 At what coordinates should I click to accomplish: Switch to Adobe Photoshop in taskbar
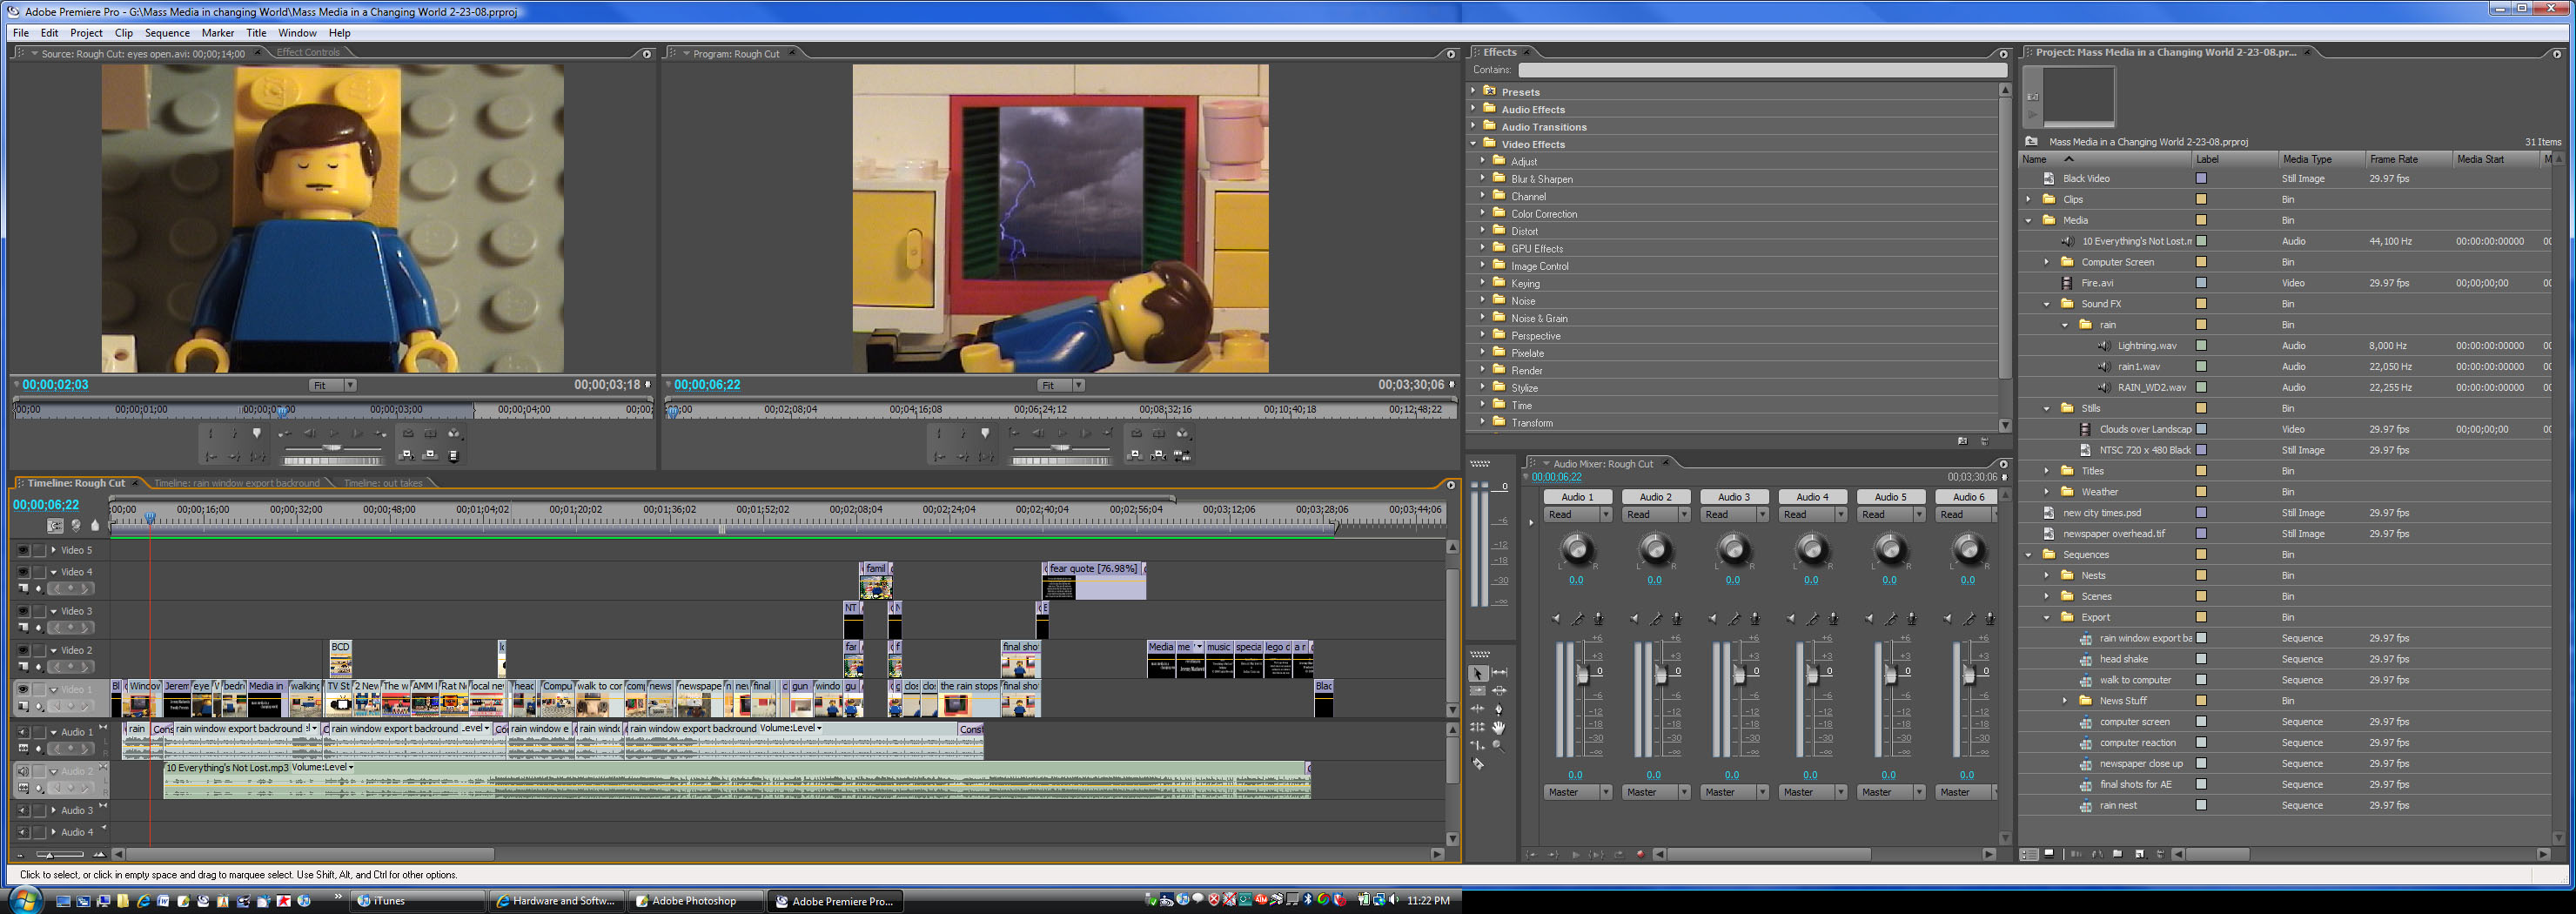click(x=697, y=900)
